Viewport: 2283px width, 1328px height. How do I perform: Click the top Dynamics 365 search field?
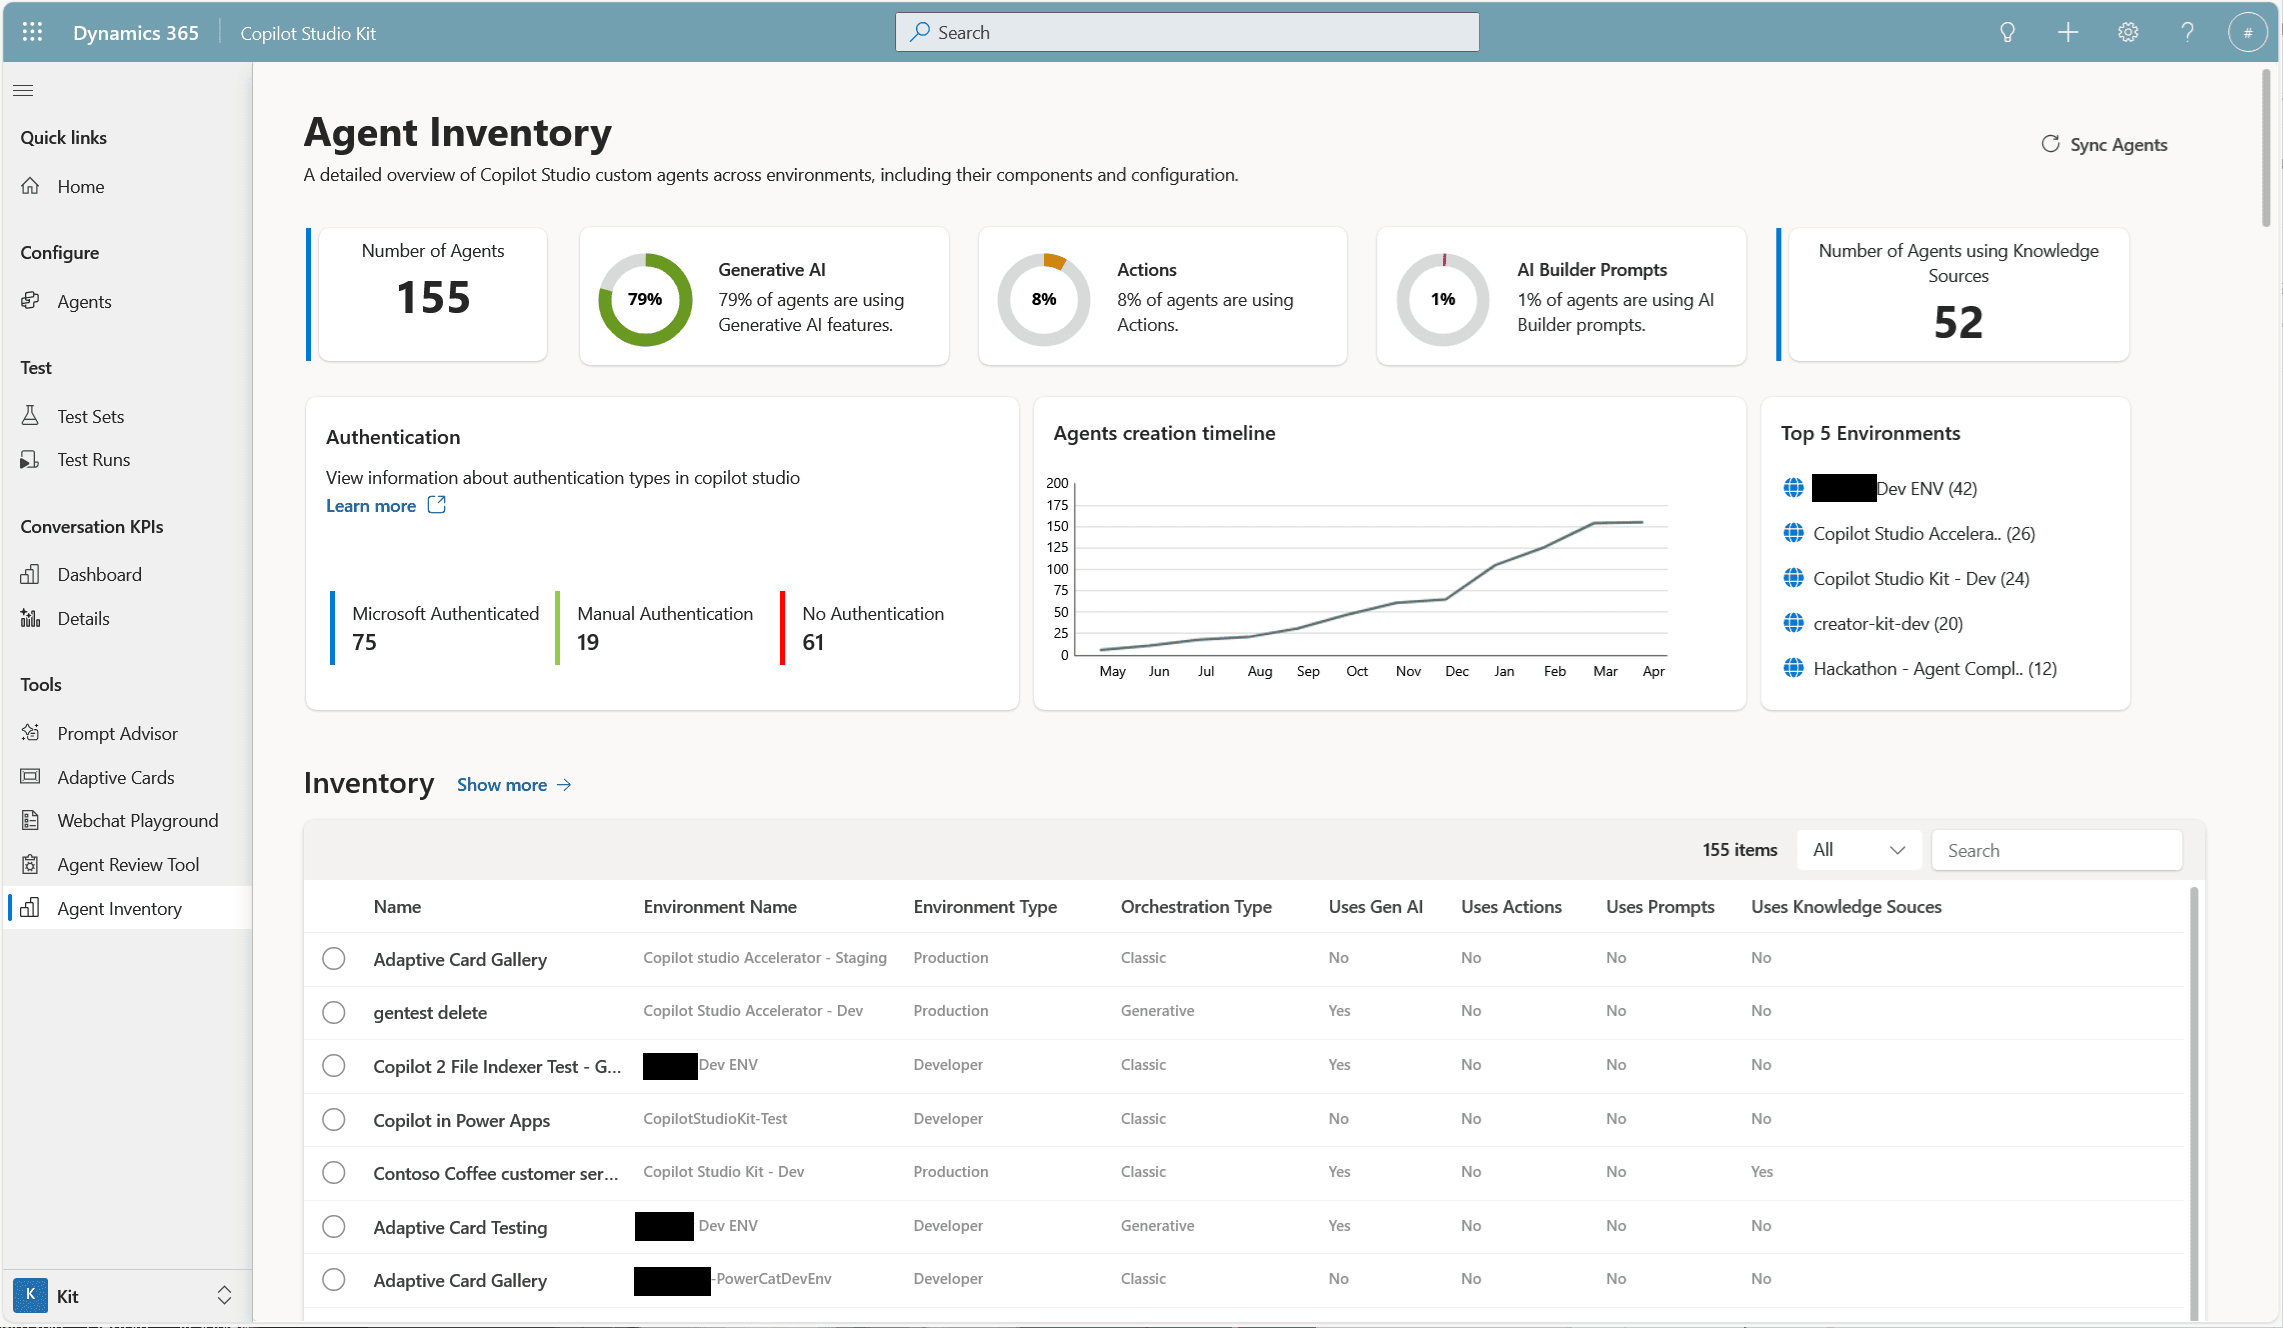coord(1187,32)
